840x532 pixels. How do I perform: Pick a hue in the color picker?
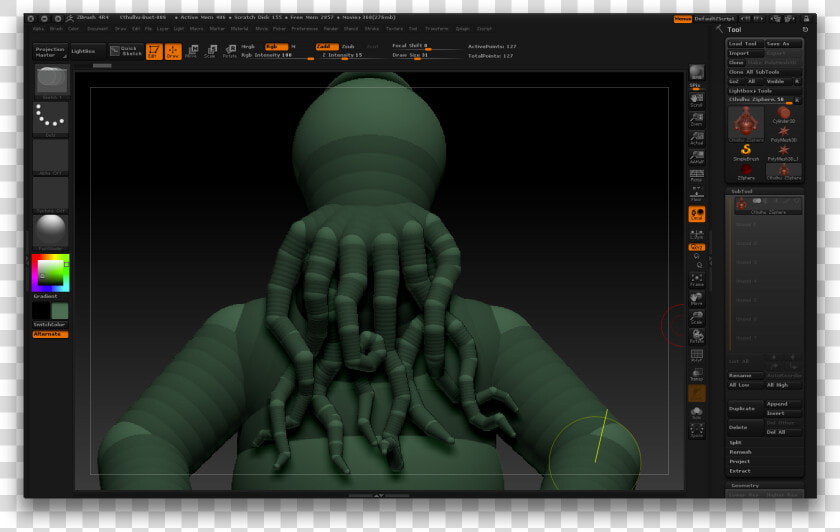50,273
